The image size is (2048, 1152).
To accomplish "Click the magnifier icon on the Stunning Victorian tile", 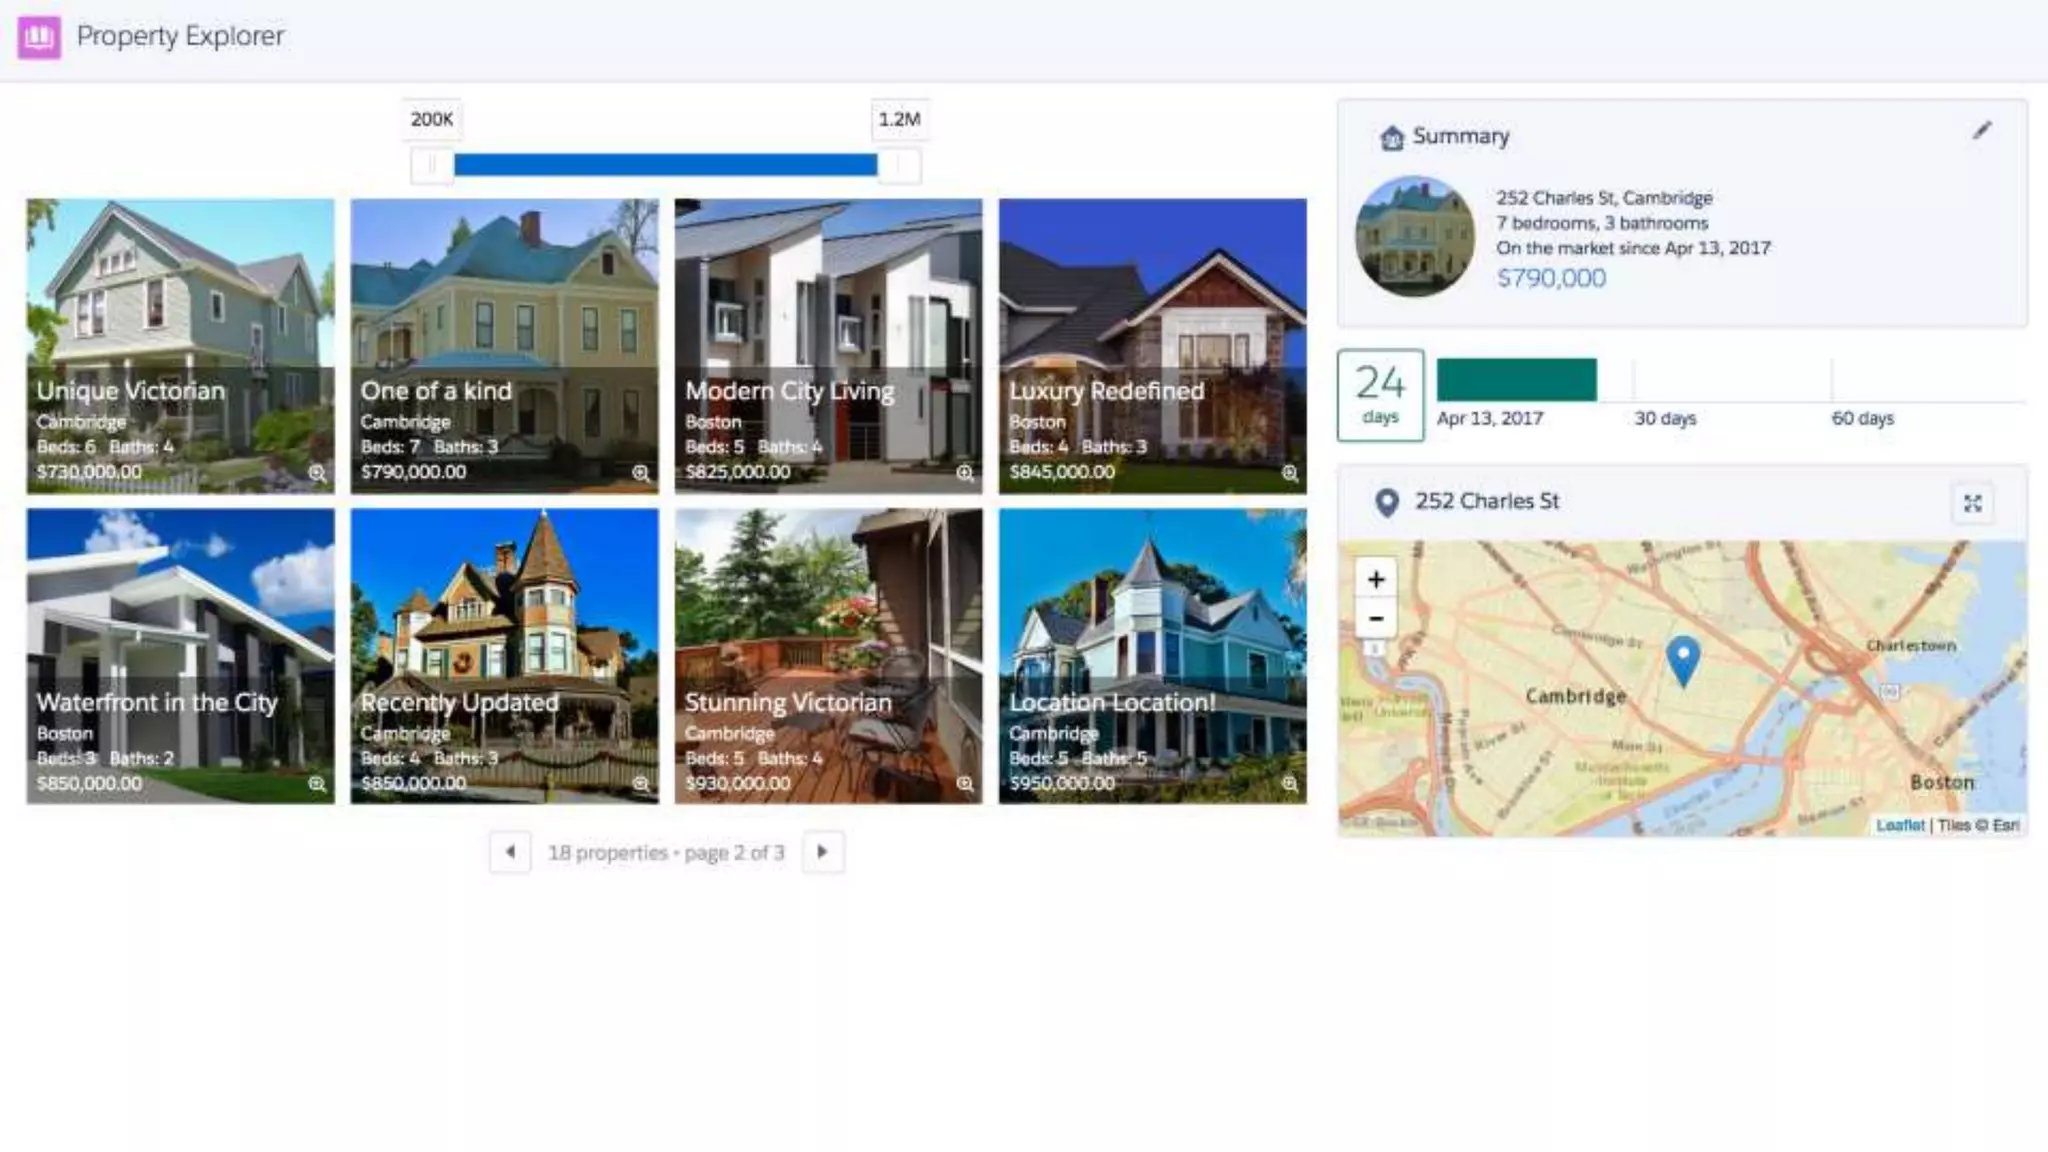I will 965,784.
